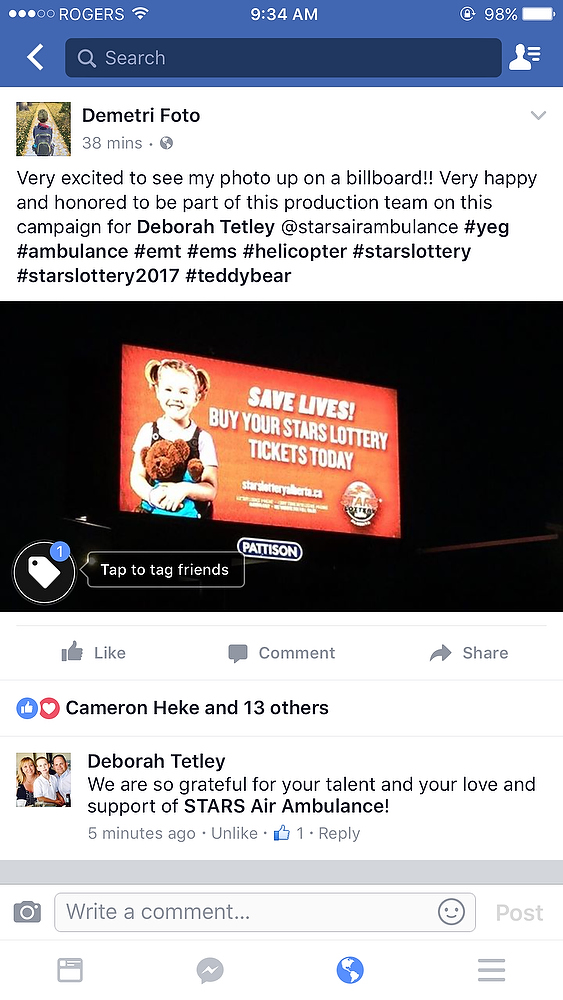Open the hamburger menu tab
Image resolution: width=563 pixels, height=1000 pixels.
[492, 970]
